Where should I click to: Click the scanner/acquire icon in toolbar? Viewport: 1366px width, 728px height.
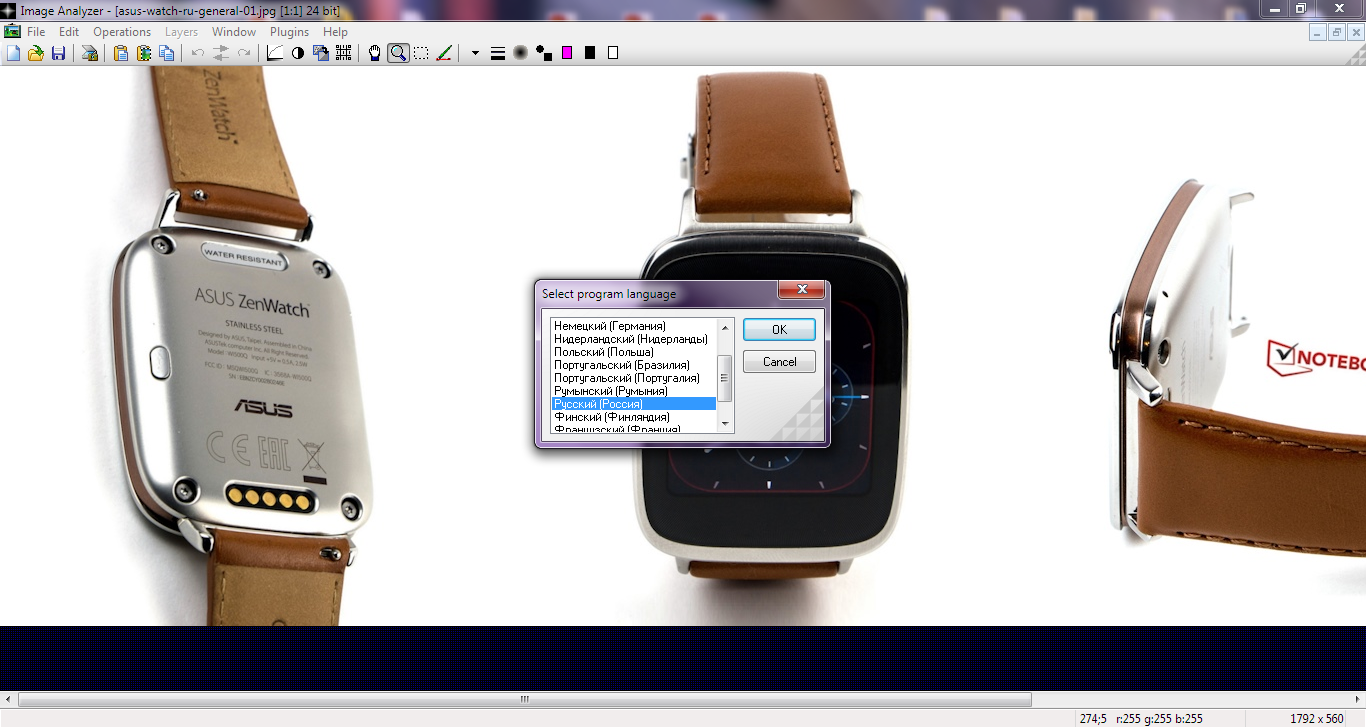point(90,53)
